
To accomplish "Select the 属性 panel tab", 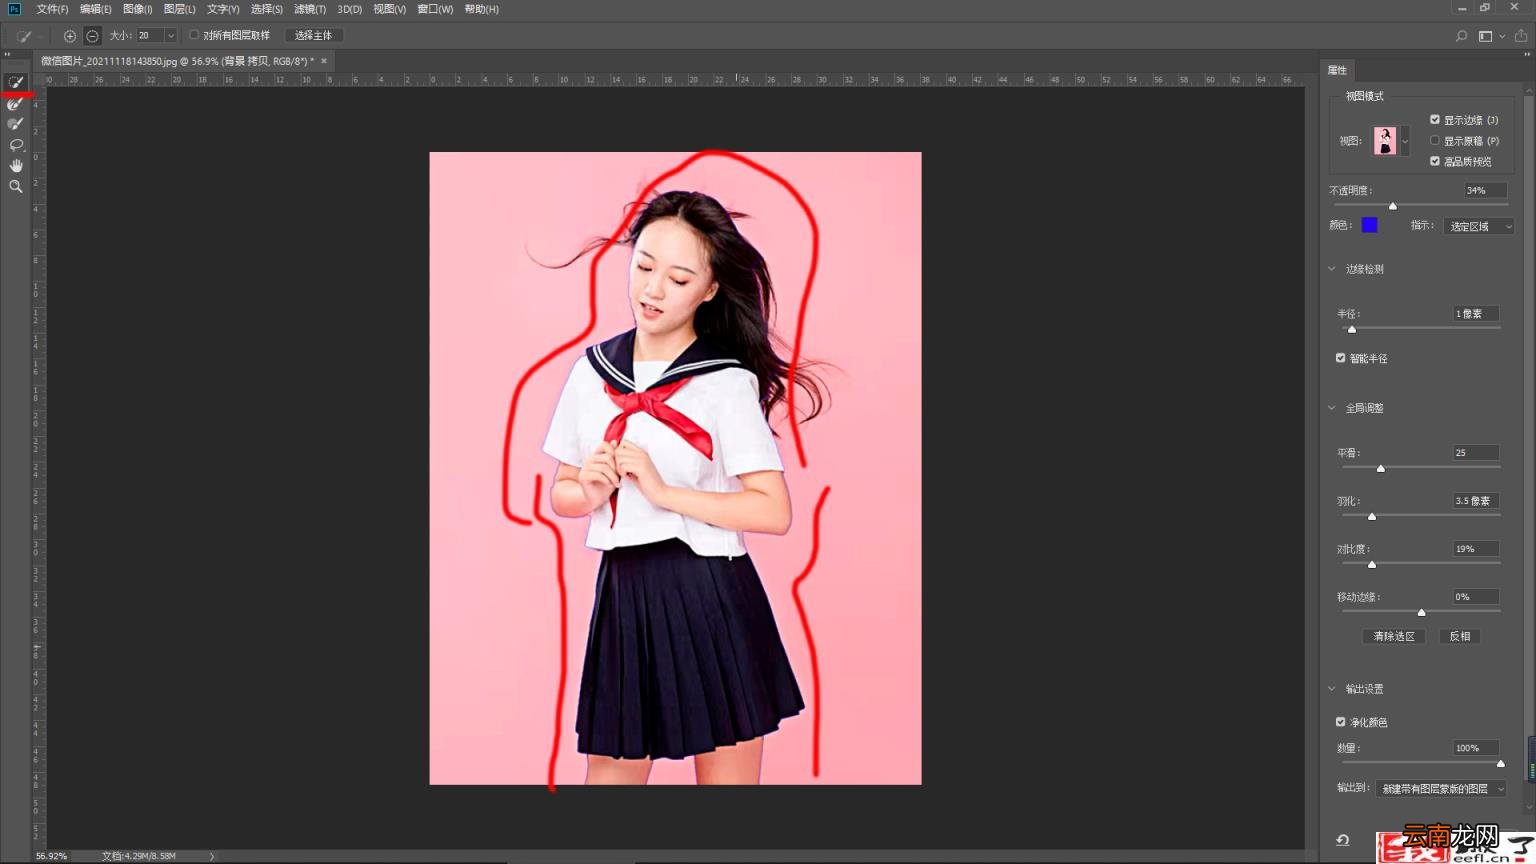I will pos(1337,70).
